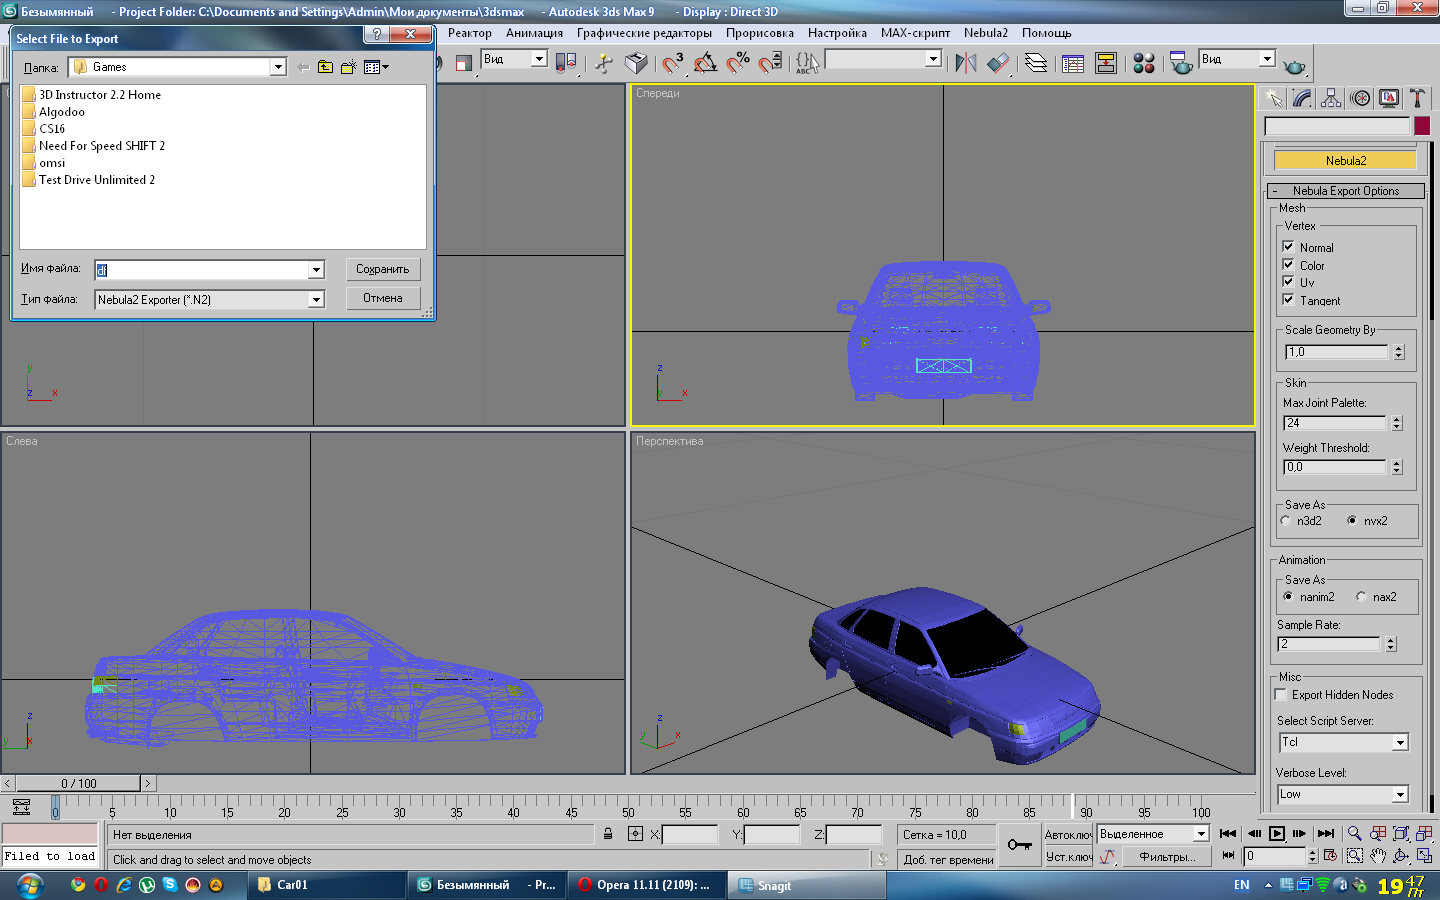Image resolution: width=1440 pixels, height=900 pixels.
Task: Open the Nebula2 Exporter file type dropdown
Action: (x=316, y=299)
